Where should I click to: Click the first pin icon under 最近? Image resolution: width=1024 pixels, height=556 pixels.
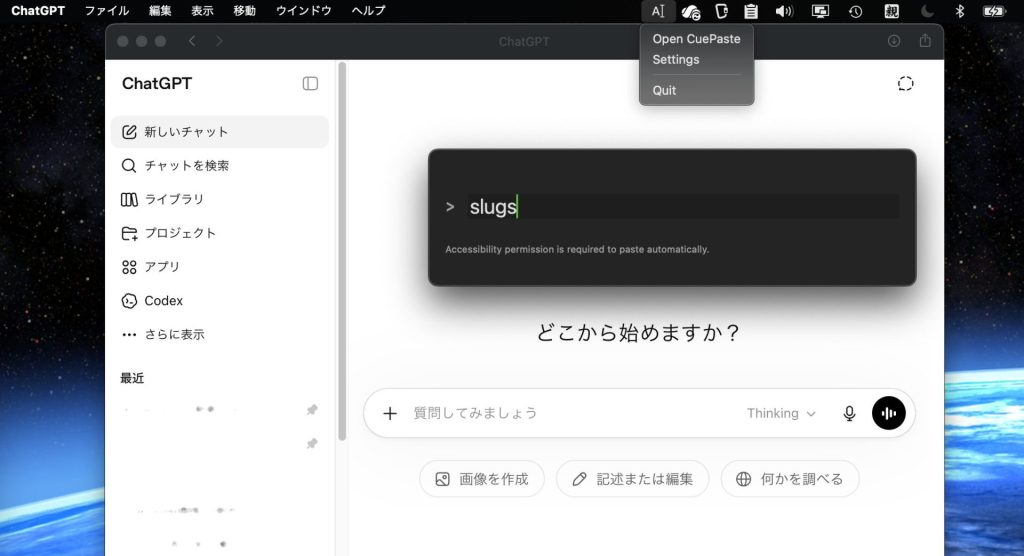[x=312, y=410]
